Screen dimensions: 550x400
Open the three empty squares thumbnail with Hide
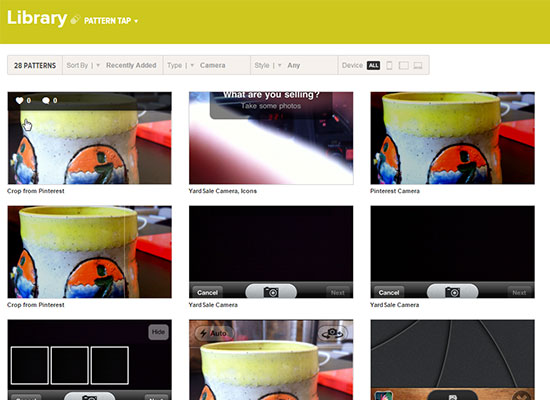coord(89,360)
